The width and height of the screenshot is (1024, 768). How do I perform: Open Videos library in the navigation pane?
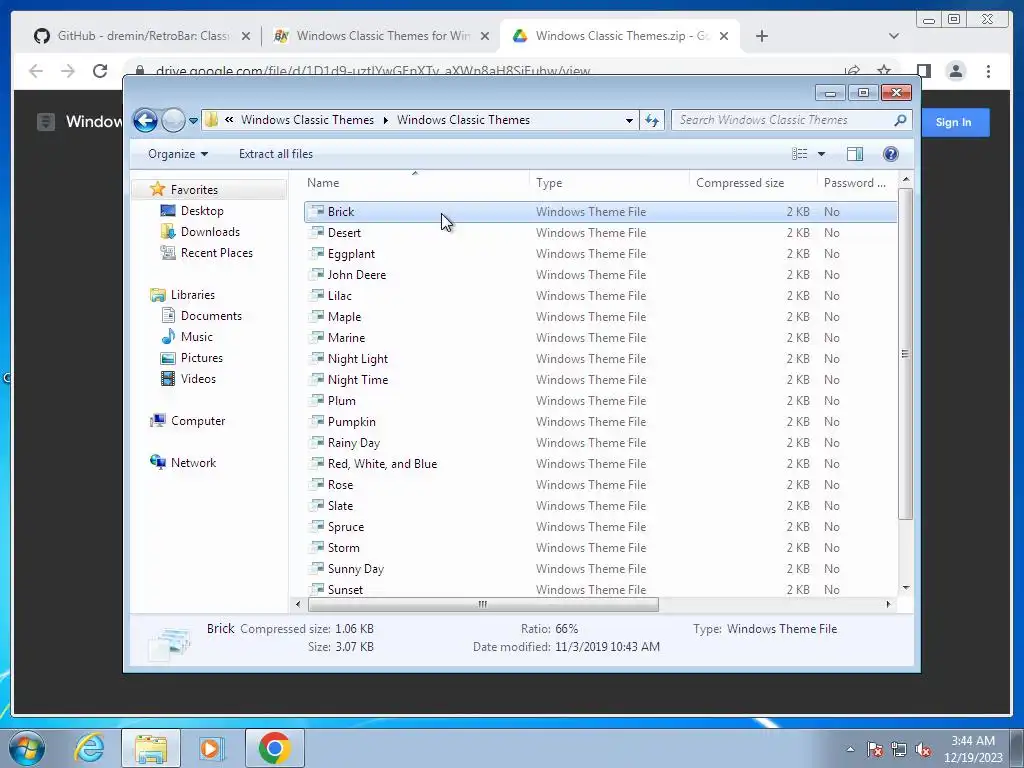click(x=198, y=379)
